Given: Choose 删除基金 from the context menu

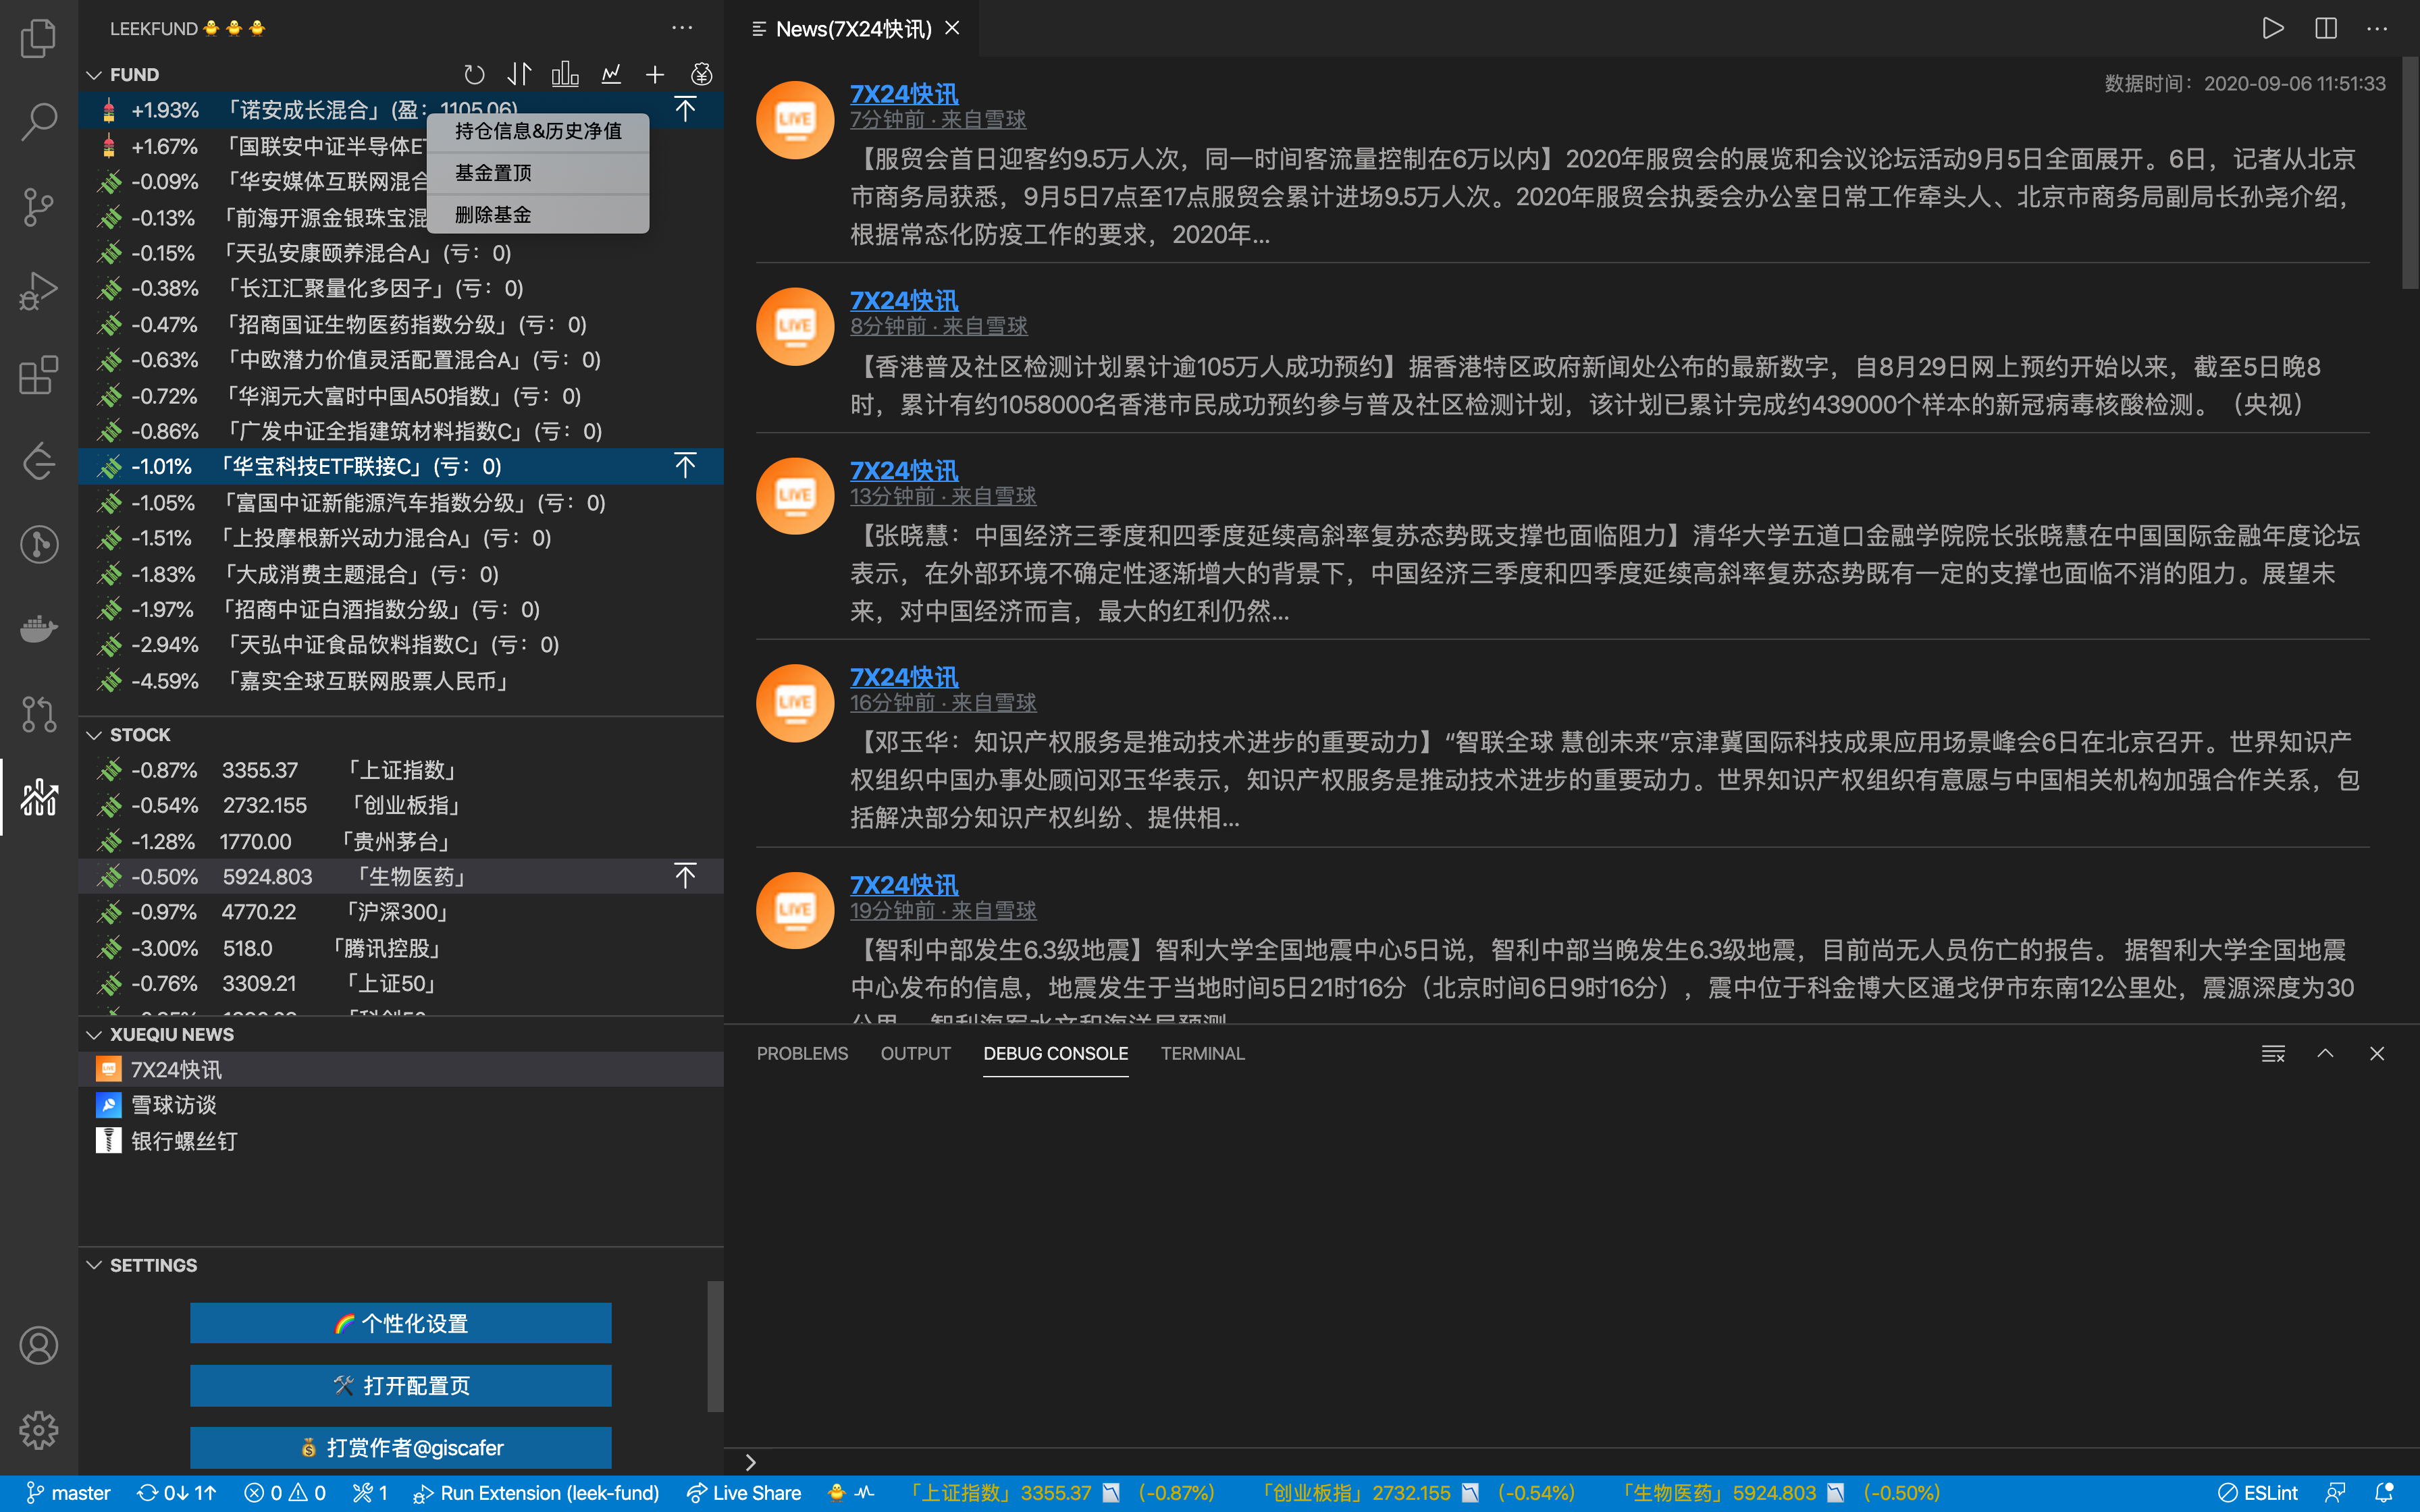Looking at the screenshot, I should (x=493, y=214).
